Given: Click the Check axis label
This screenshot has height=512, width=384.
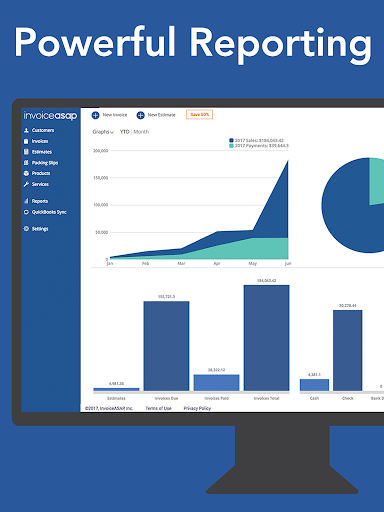Looking at the screenshot, I should (348, 398).
